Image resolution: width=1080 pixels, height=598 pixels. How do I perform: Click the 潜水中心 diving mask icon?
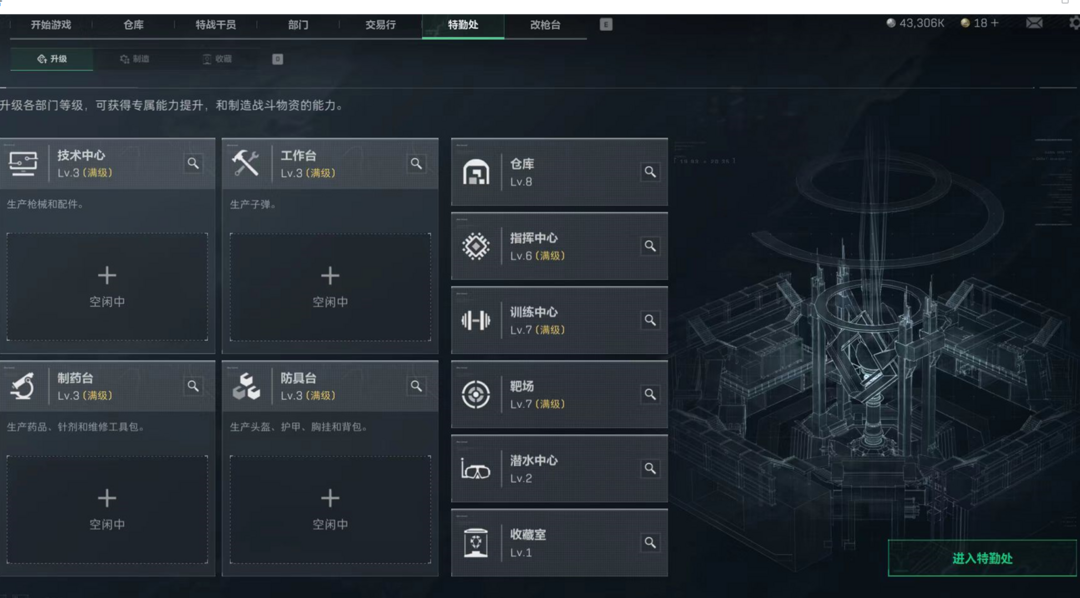[475, 469]
